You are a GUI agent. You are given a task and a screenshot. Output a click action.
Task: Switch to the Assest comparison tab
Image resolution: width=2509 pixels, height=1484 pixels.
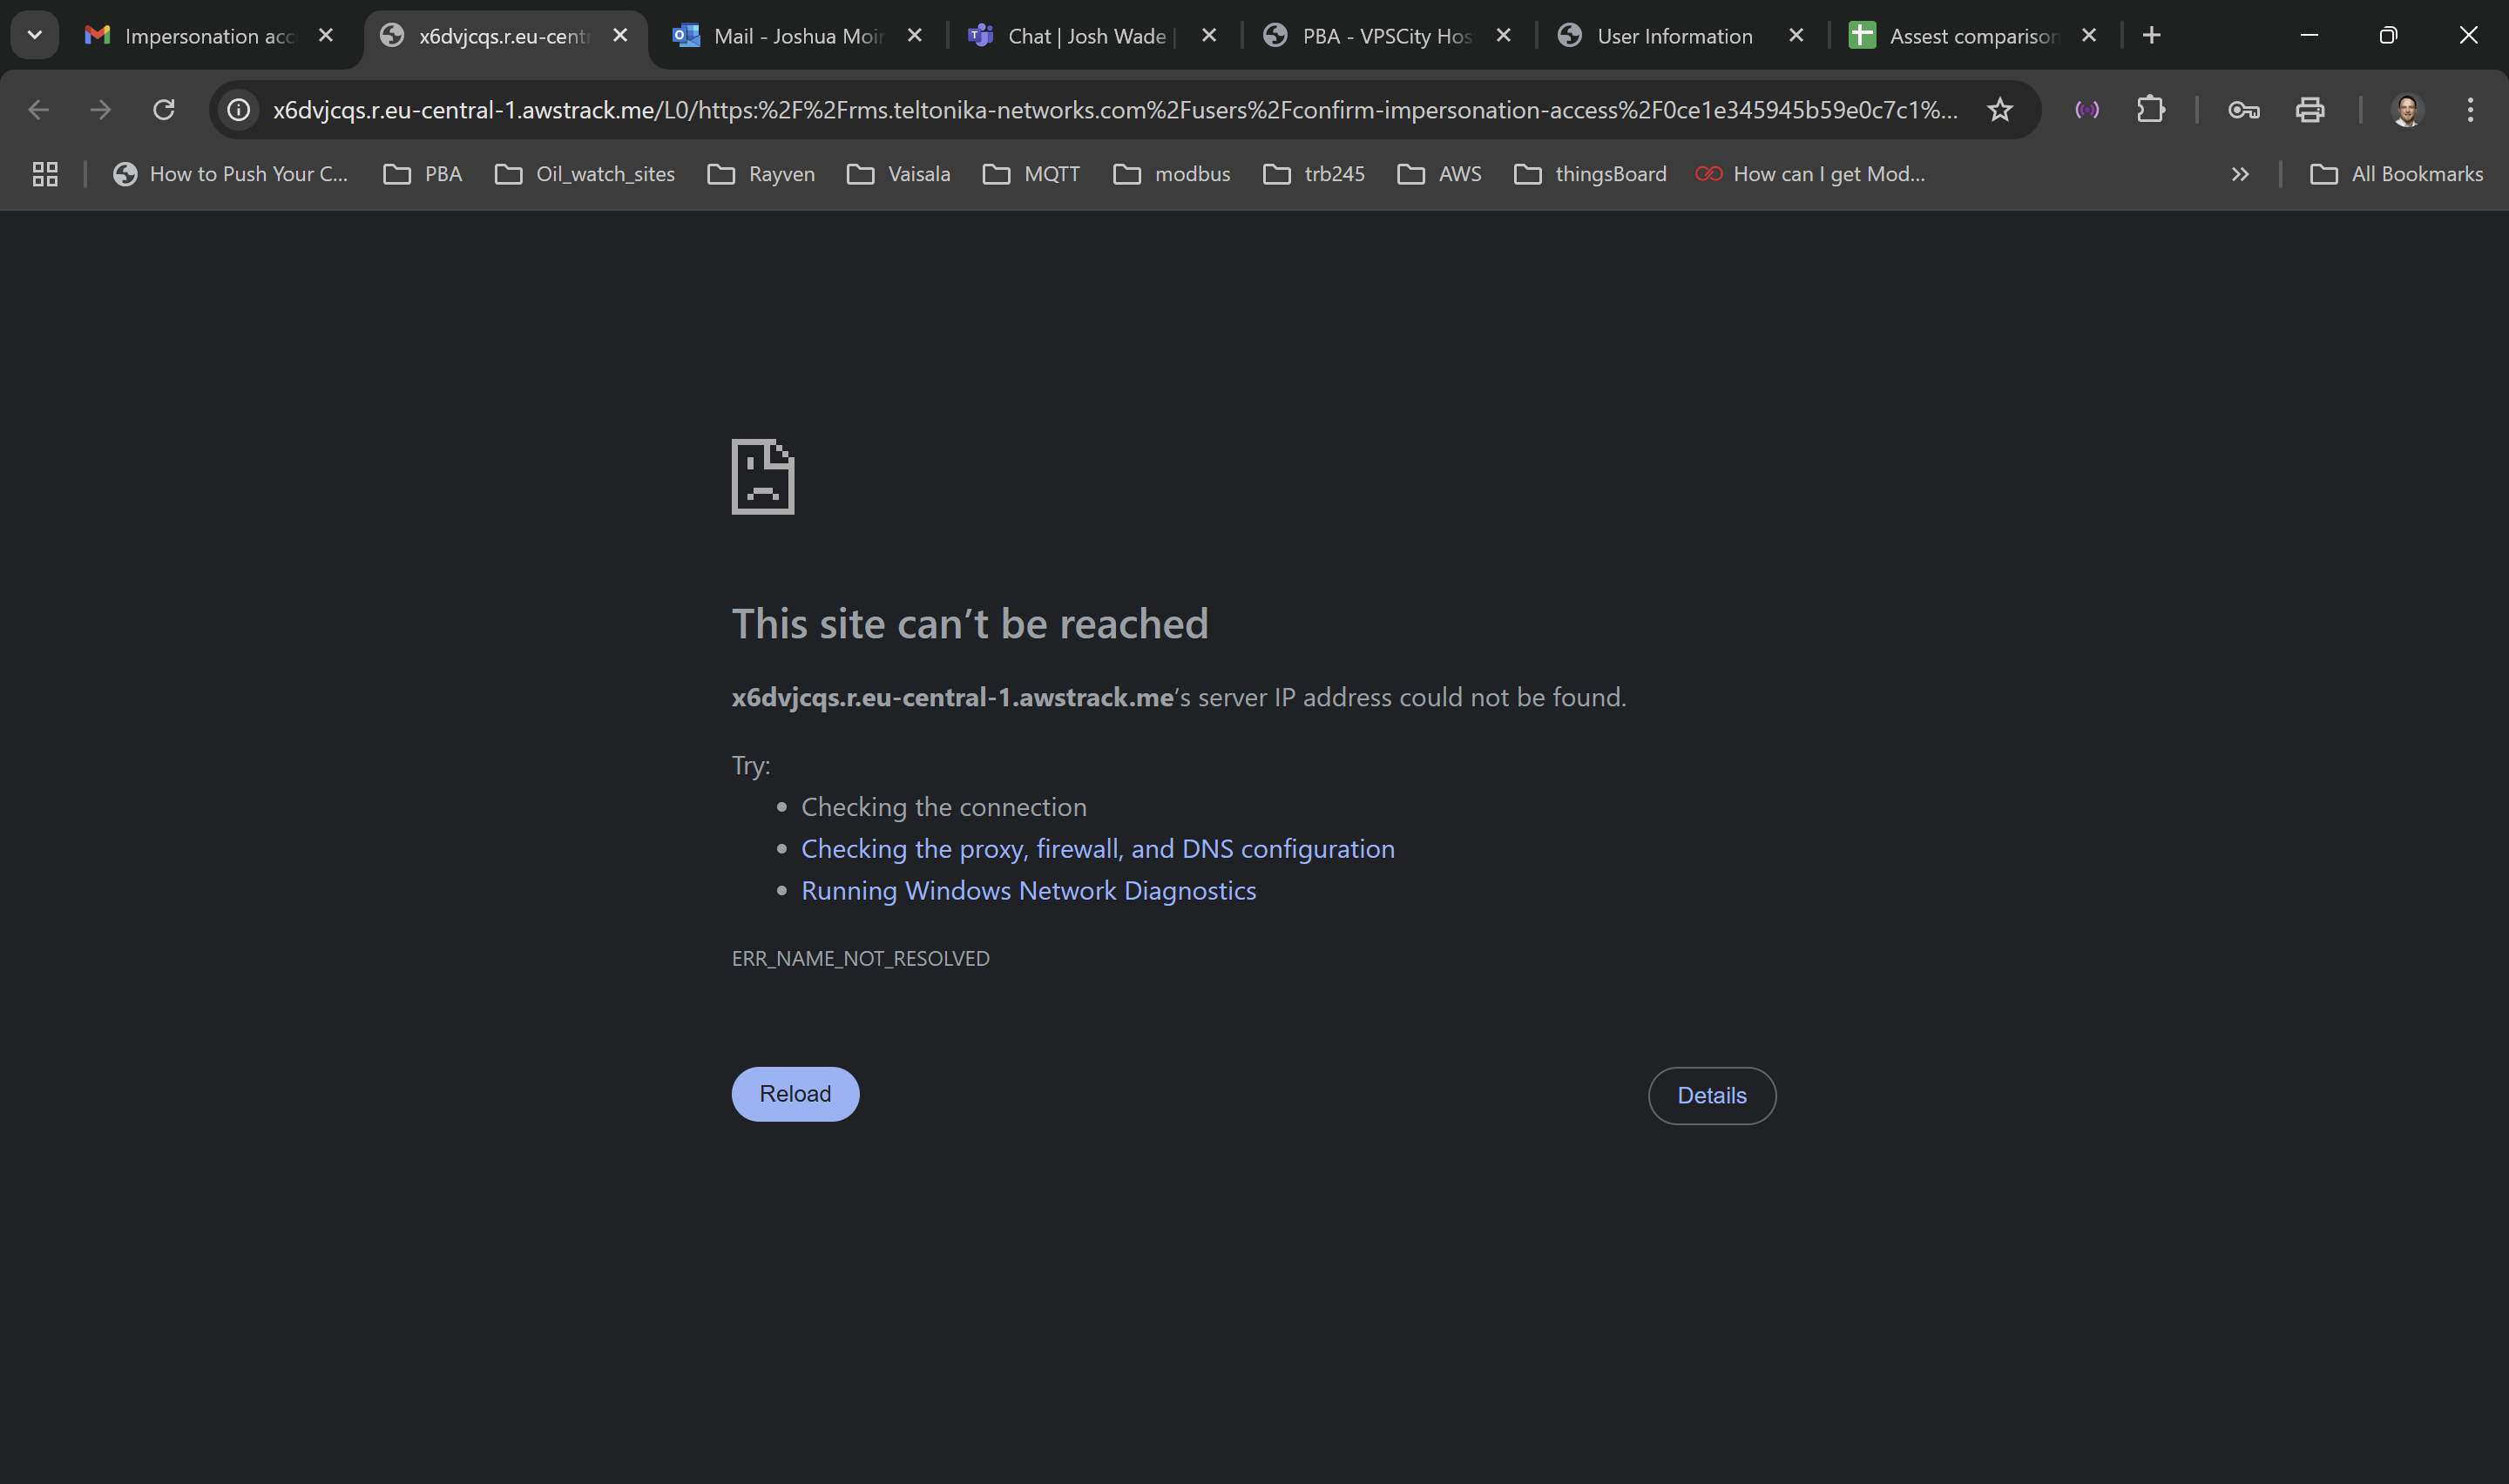(1972, 36)
